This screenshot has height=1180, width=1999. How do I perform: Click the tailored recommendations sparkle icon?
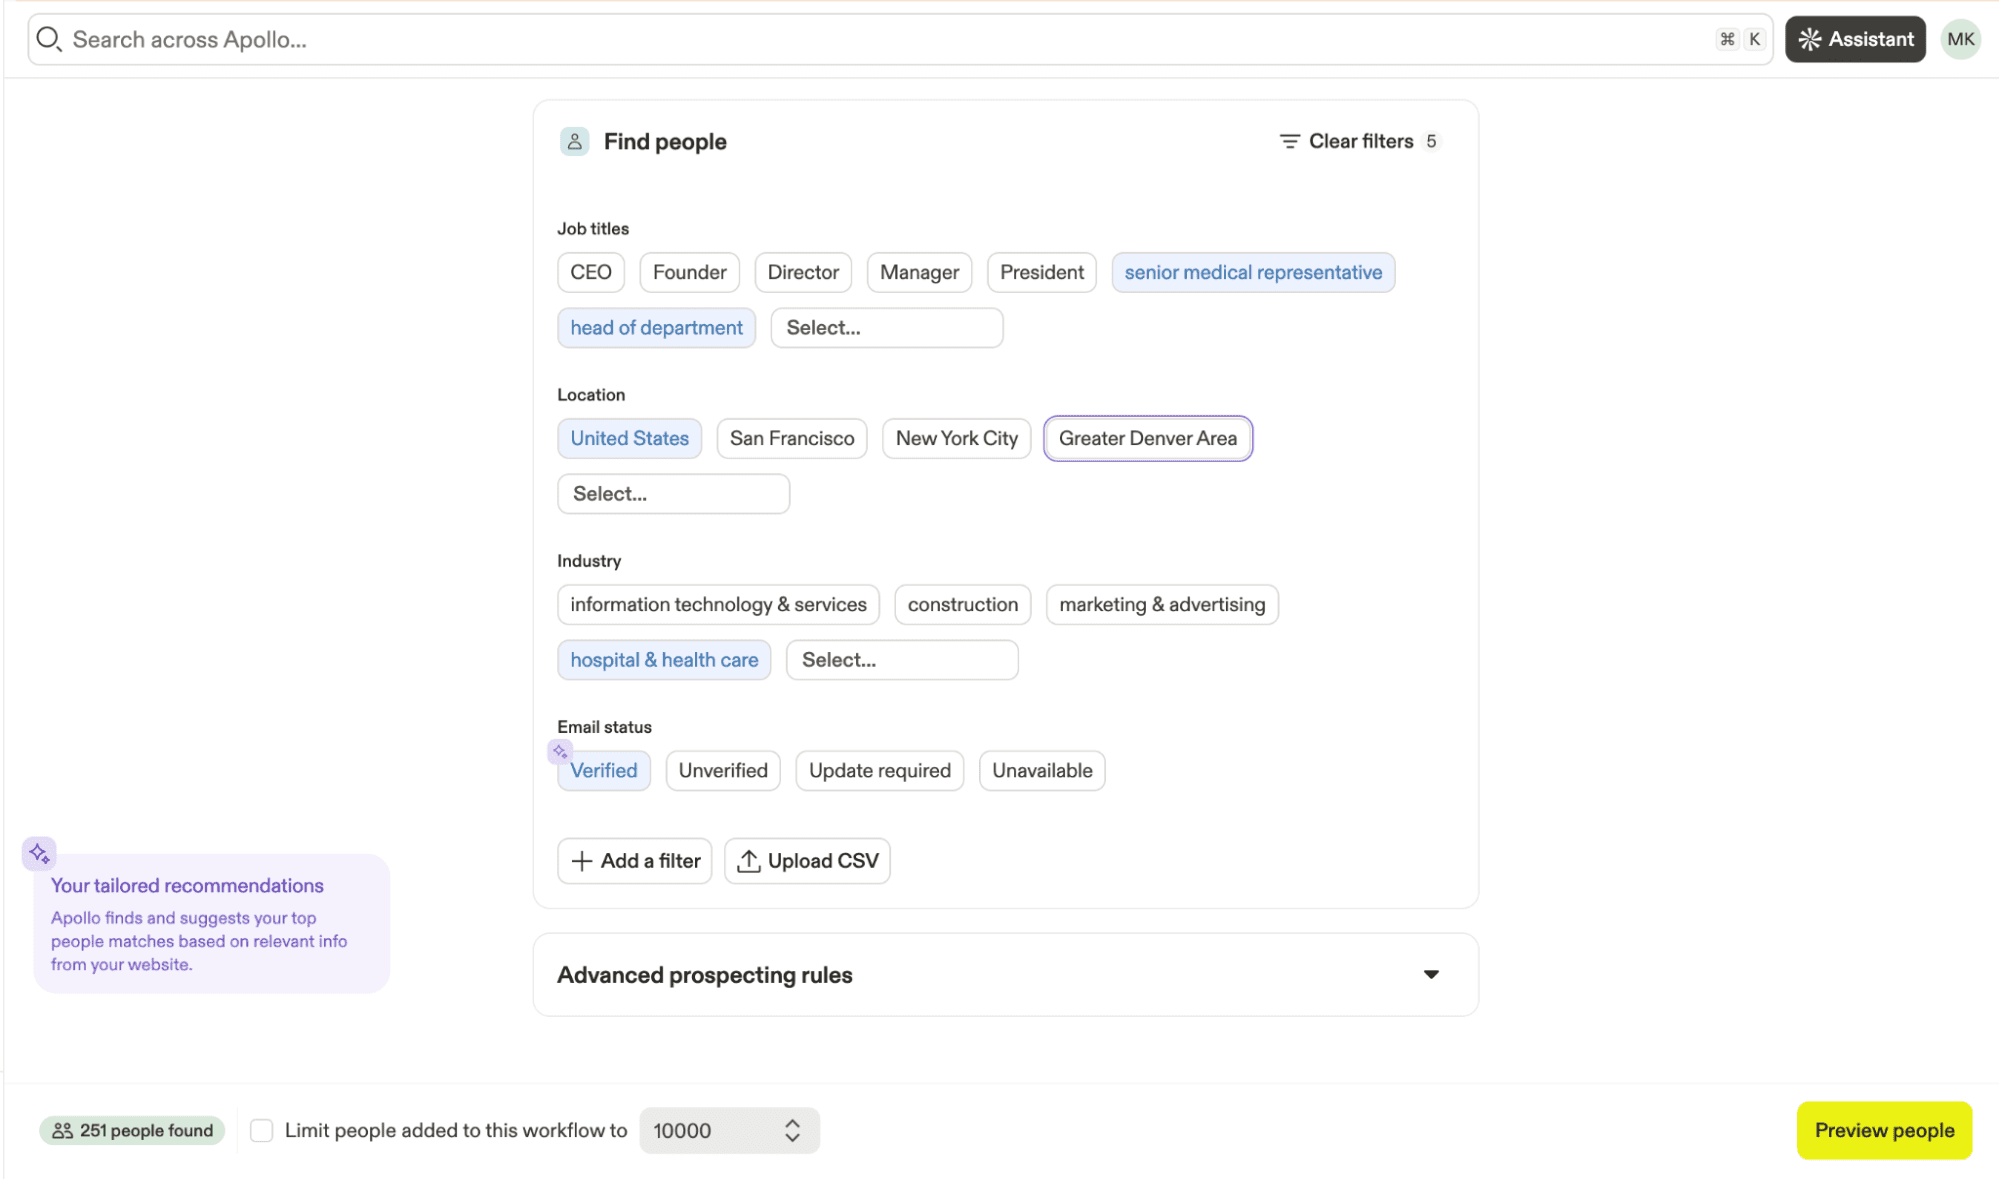[39, 853]
